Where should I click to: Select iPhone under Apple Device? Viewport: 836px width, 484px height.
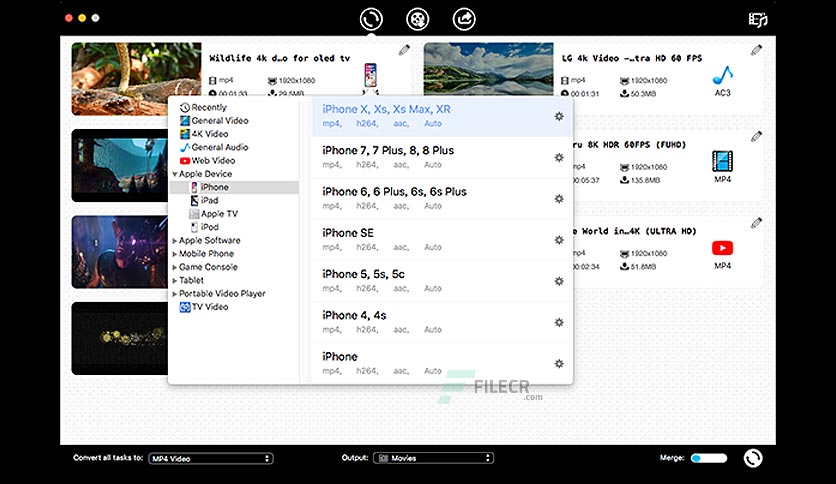pyautogui.click(x=234, y=187)
